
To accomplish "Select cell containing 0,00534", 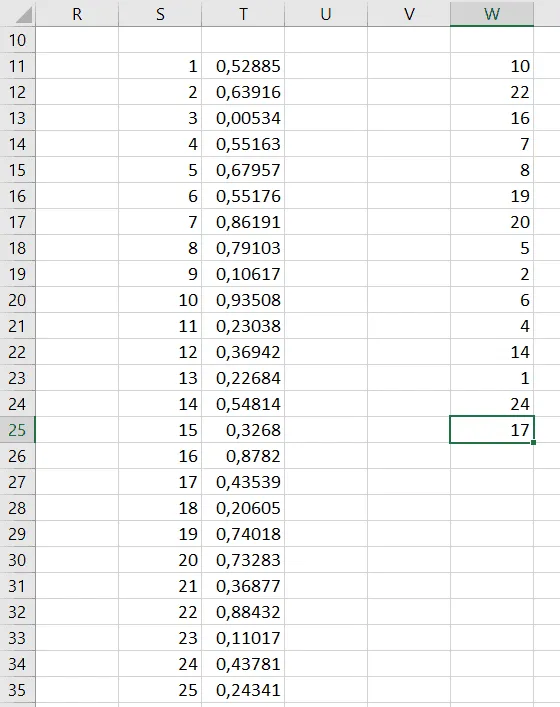I will pos(243,118).
